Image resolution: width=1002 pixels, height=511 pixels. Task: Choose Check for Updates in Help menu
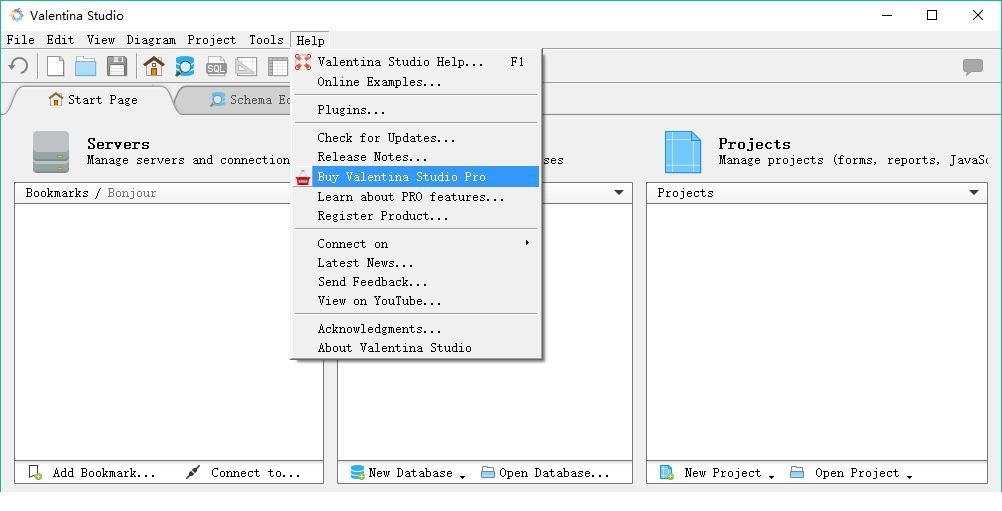(x=386, y=138)
